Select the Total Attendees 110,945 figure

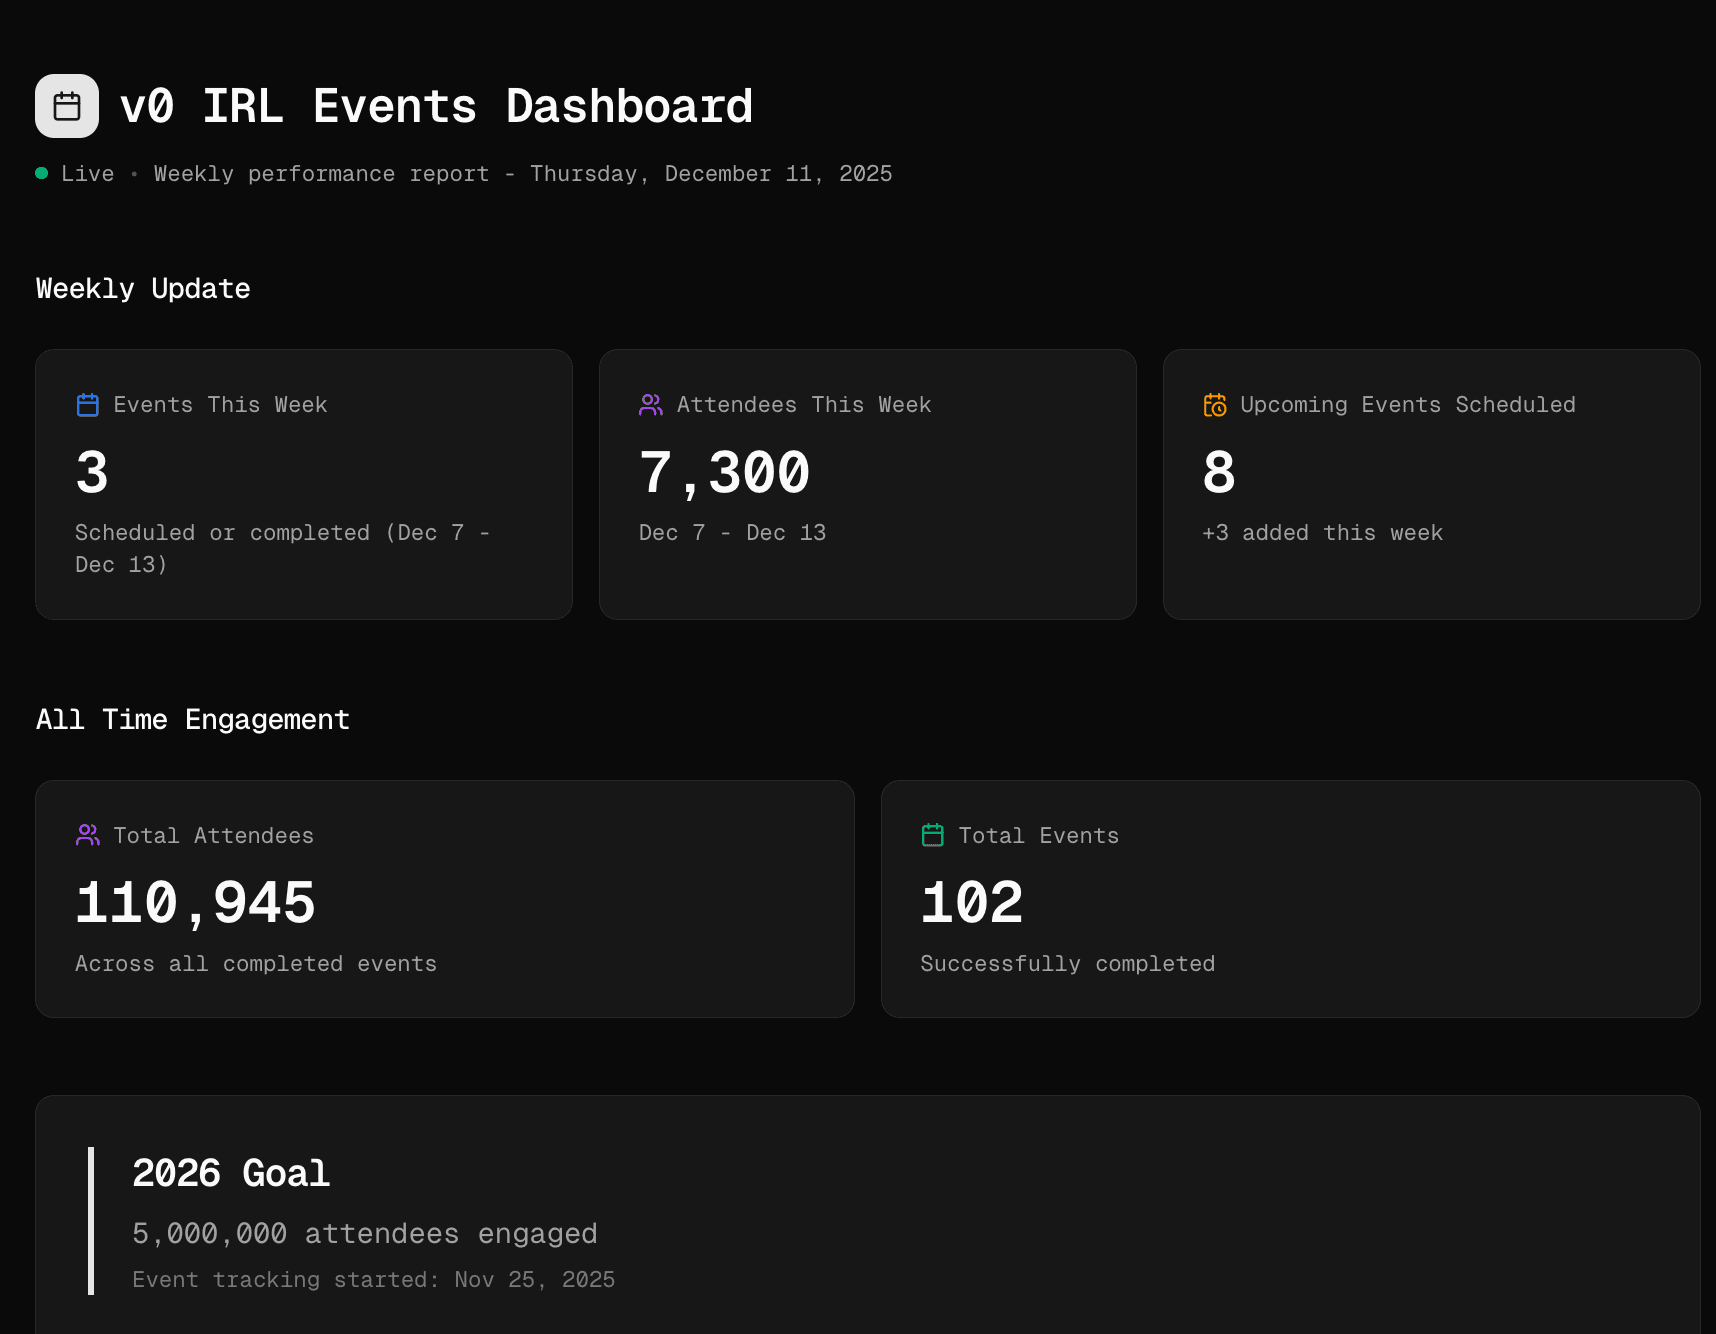tap(196, 901)
